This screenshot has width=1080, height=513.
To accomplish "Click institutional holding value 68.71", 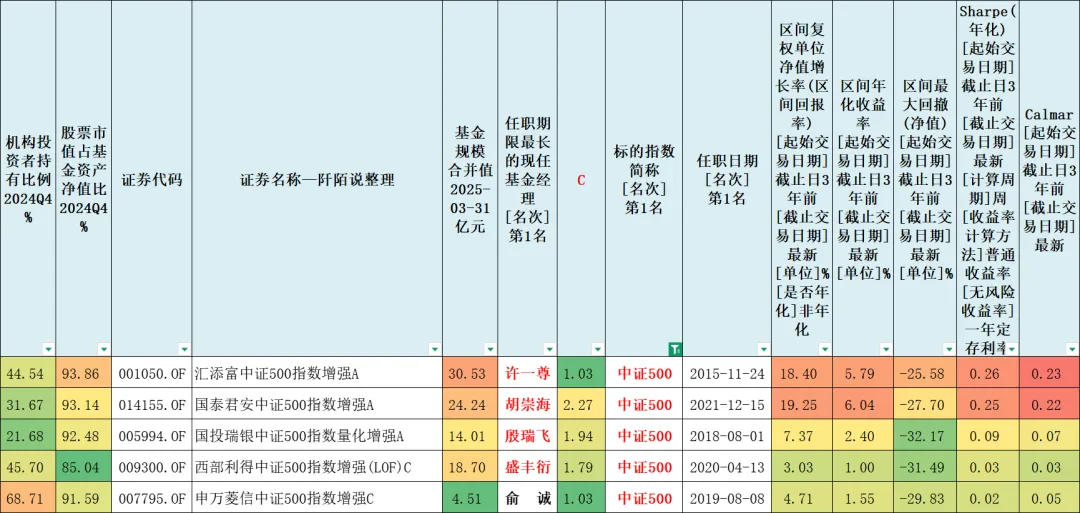I will [28, 499].
